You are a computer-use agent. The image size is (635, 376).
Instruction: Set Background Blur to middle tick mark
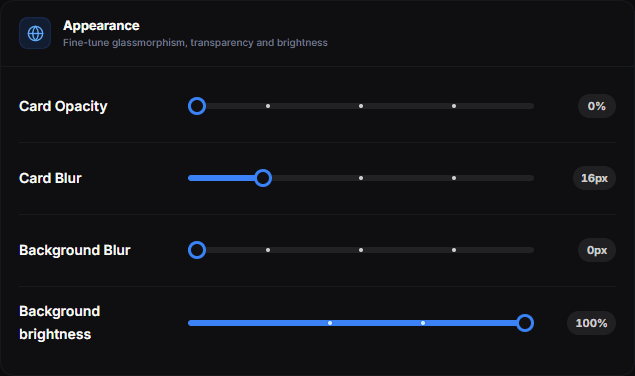361,250
